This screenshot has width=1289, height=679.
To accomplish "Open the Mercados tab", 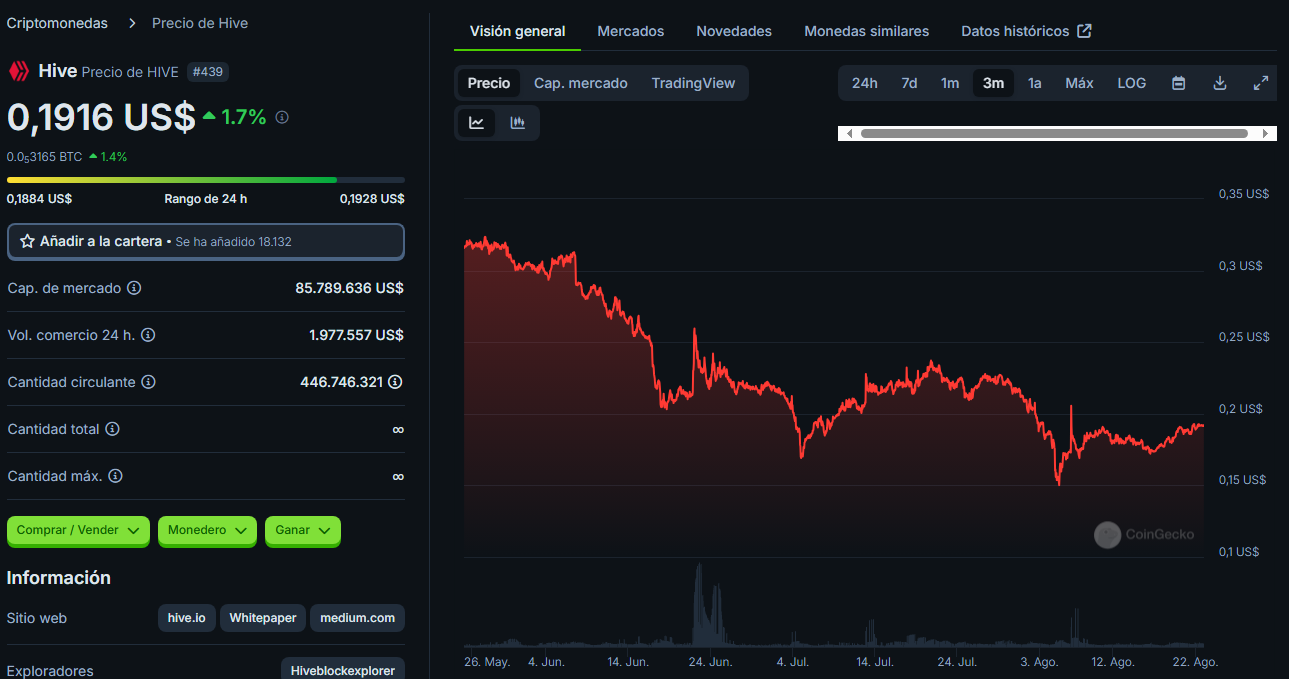I will (630, 31).
